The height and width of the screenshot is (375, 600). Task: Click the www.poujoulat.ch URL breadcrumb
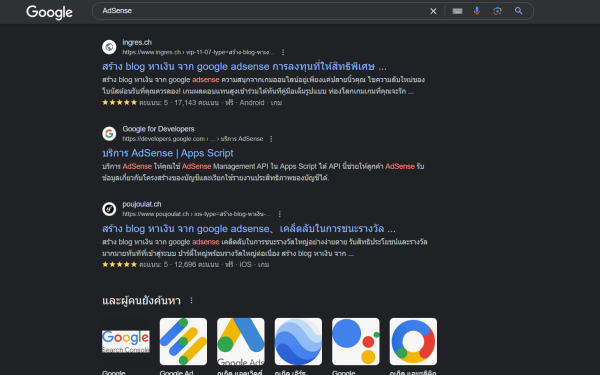(197, 214)
